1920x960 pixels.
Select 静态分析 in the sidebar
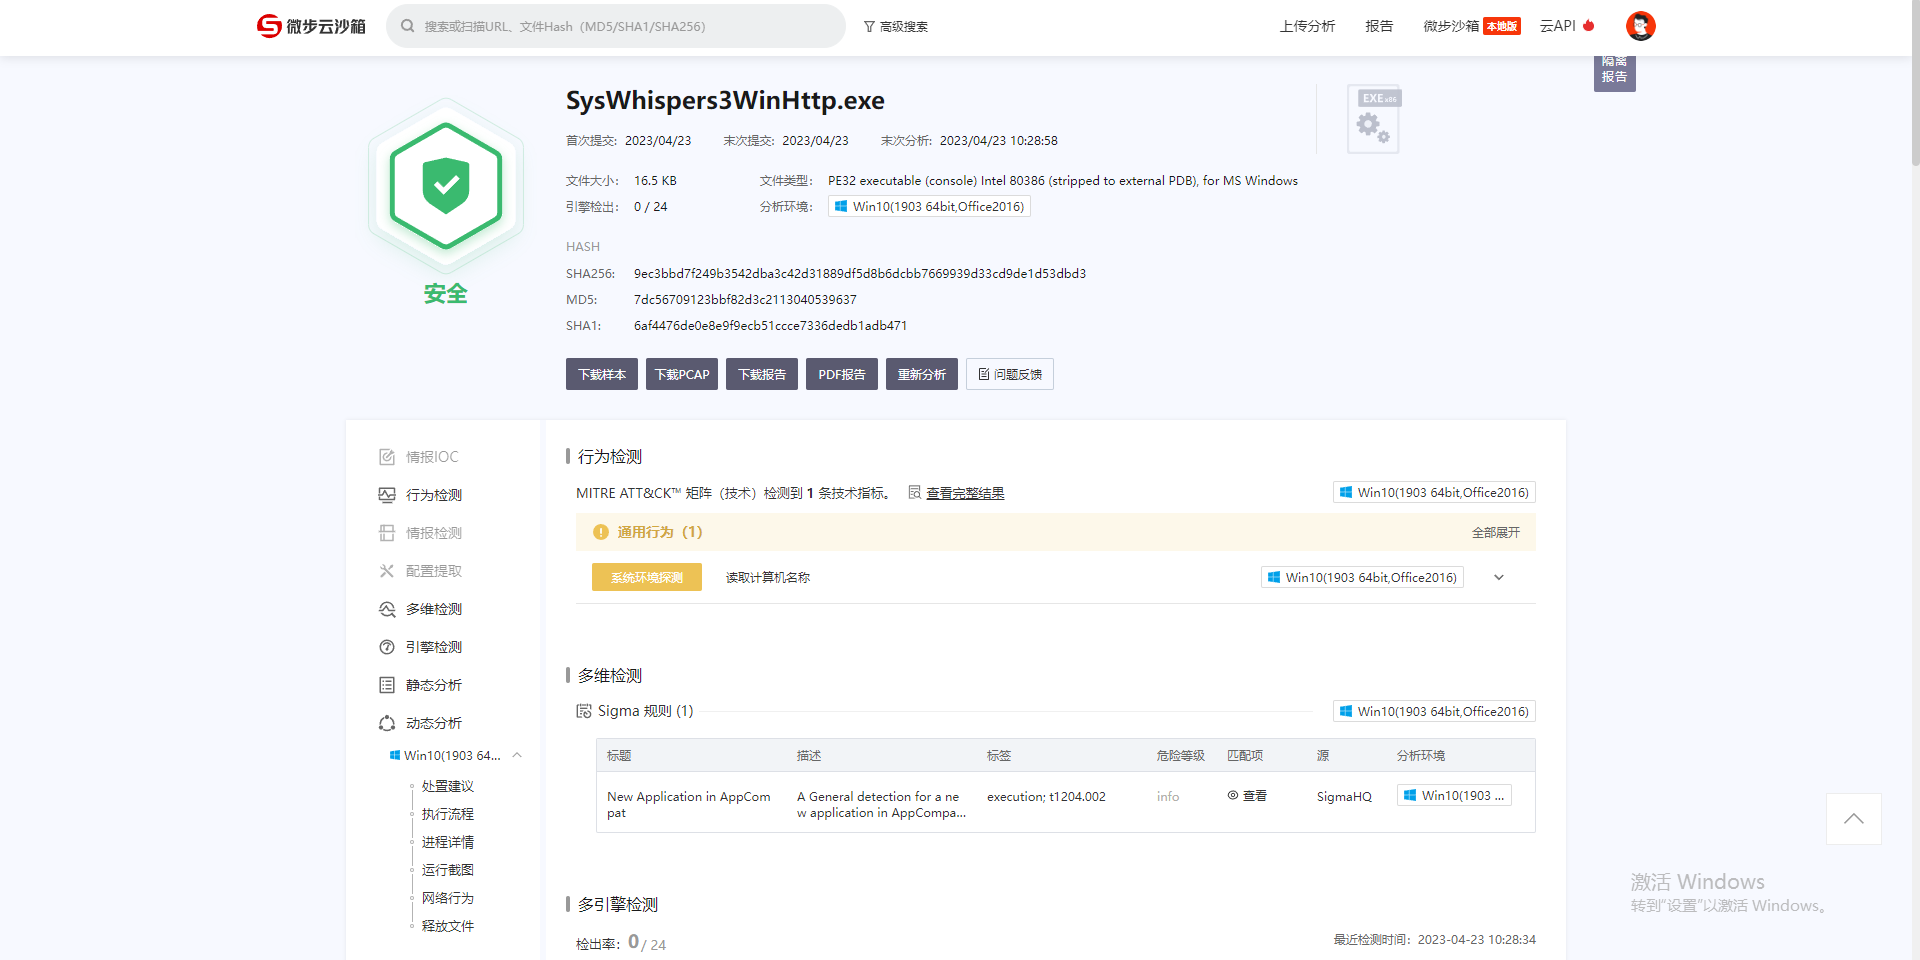click(x=433, y=684)
